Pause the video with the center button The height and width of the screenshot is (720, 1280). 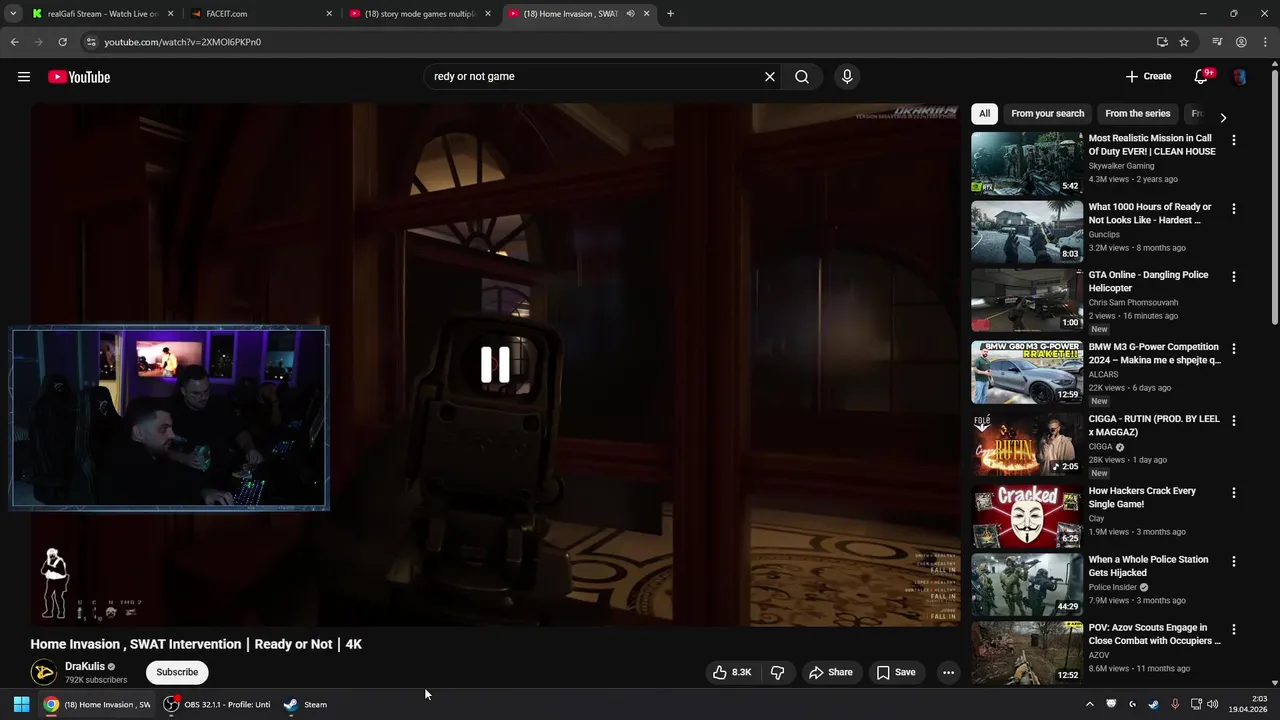tap(495, 365)
